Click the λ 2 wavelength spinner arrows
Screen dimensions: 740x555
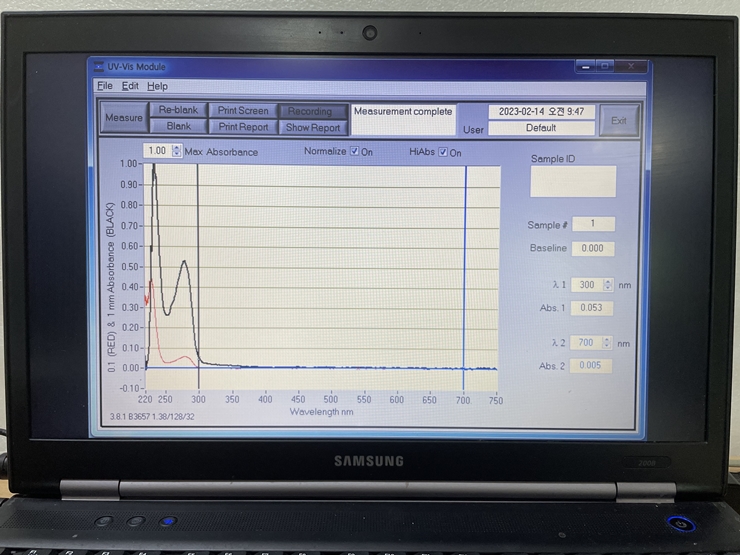pyautogui.click(x=608, y=343)
